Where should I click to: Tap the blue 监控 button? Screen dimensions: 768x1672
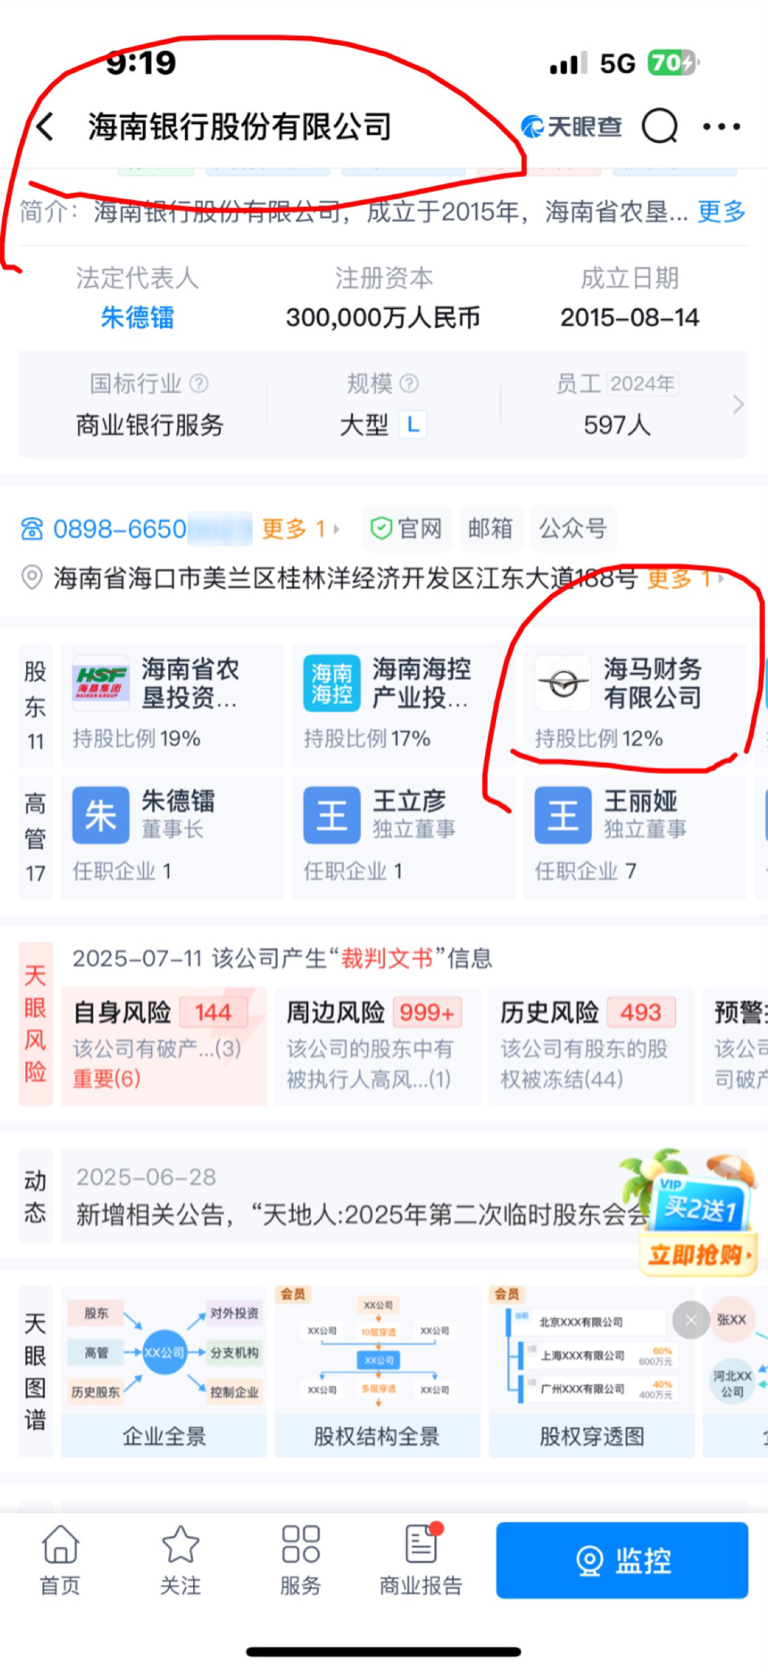(x=622, y=1560)
